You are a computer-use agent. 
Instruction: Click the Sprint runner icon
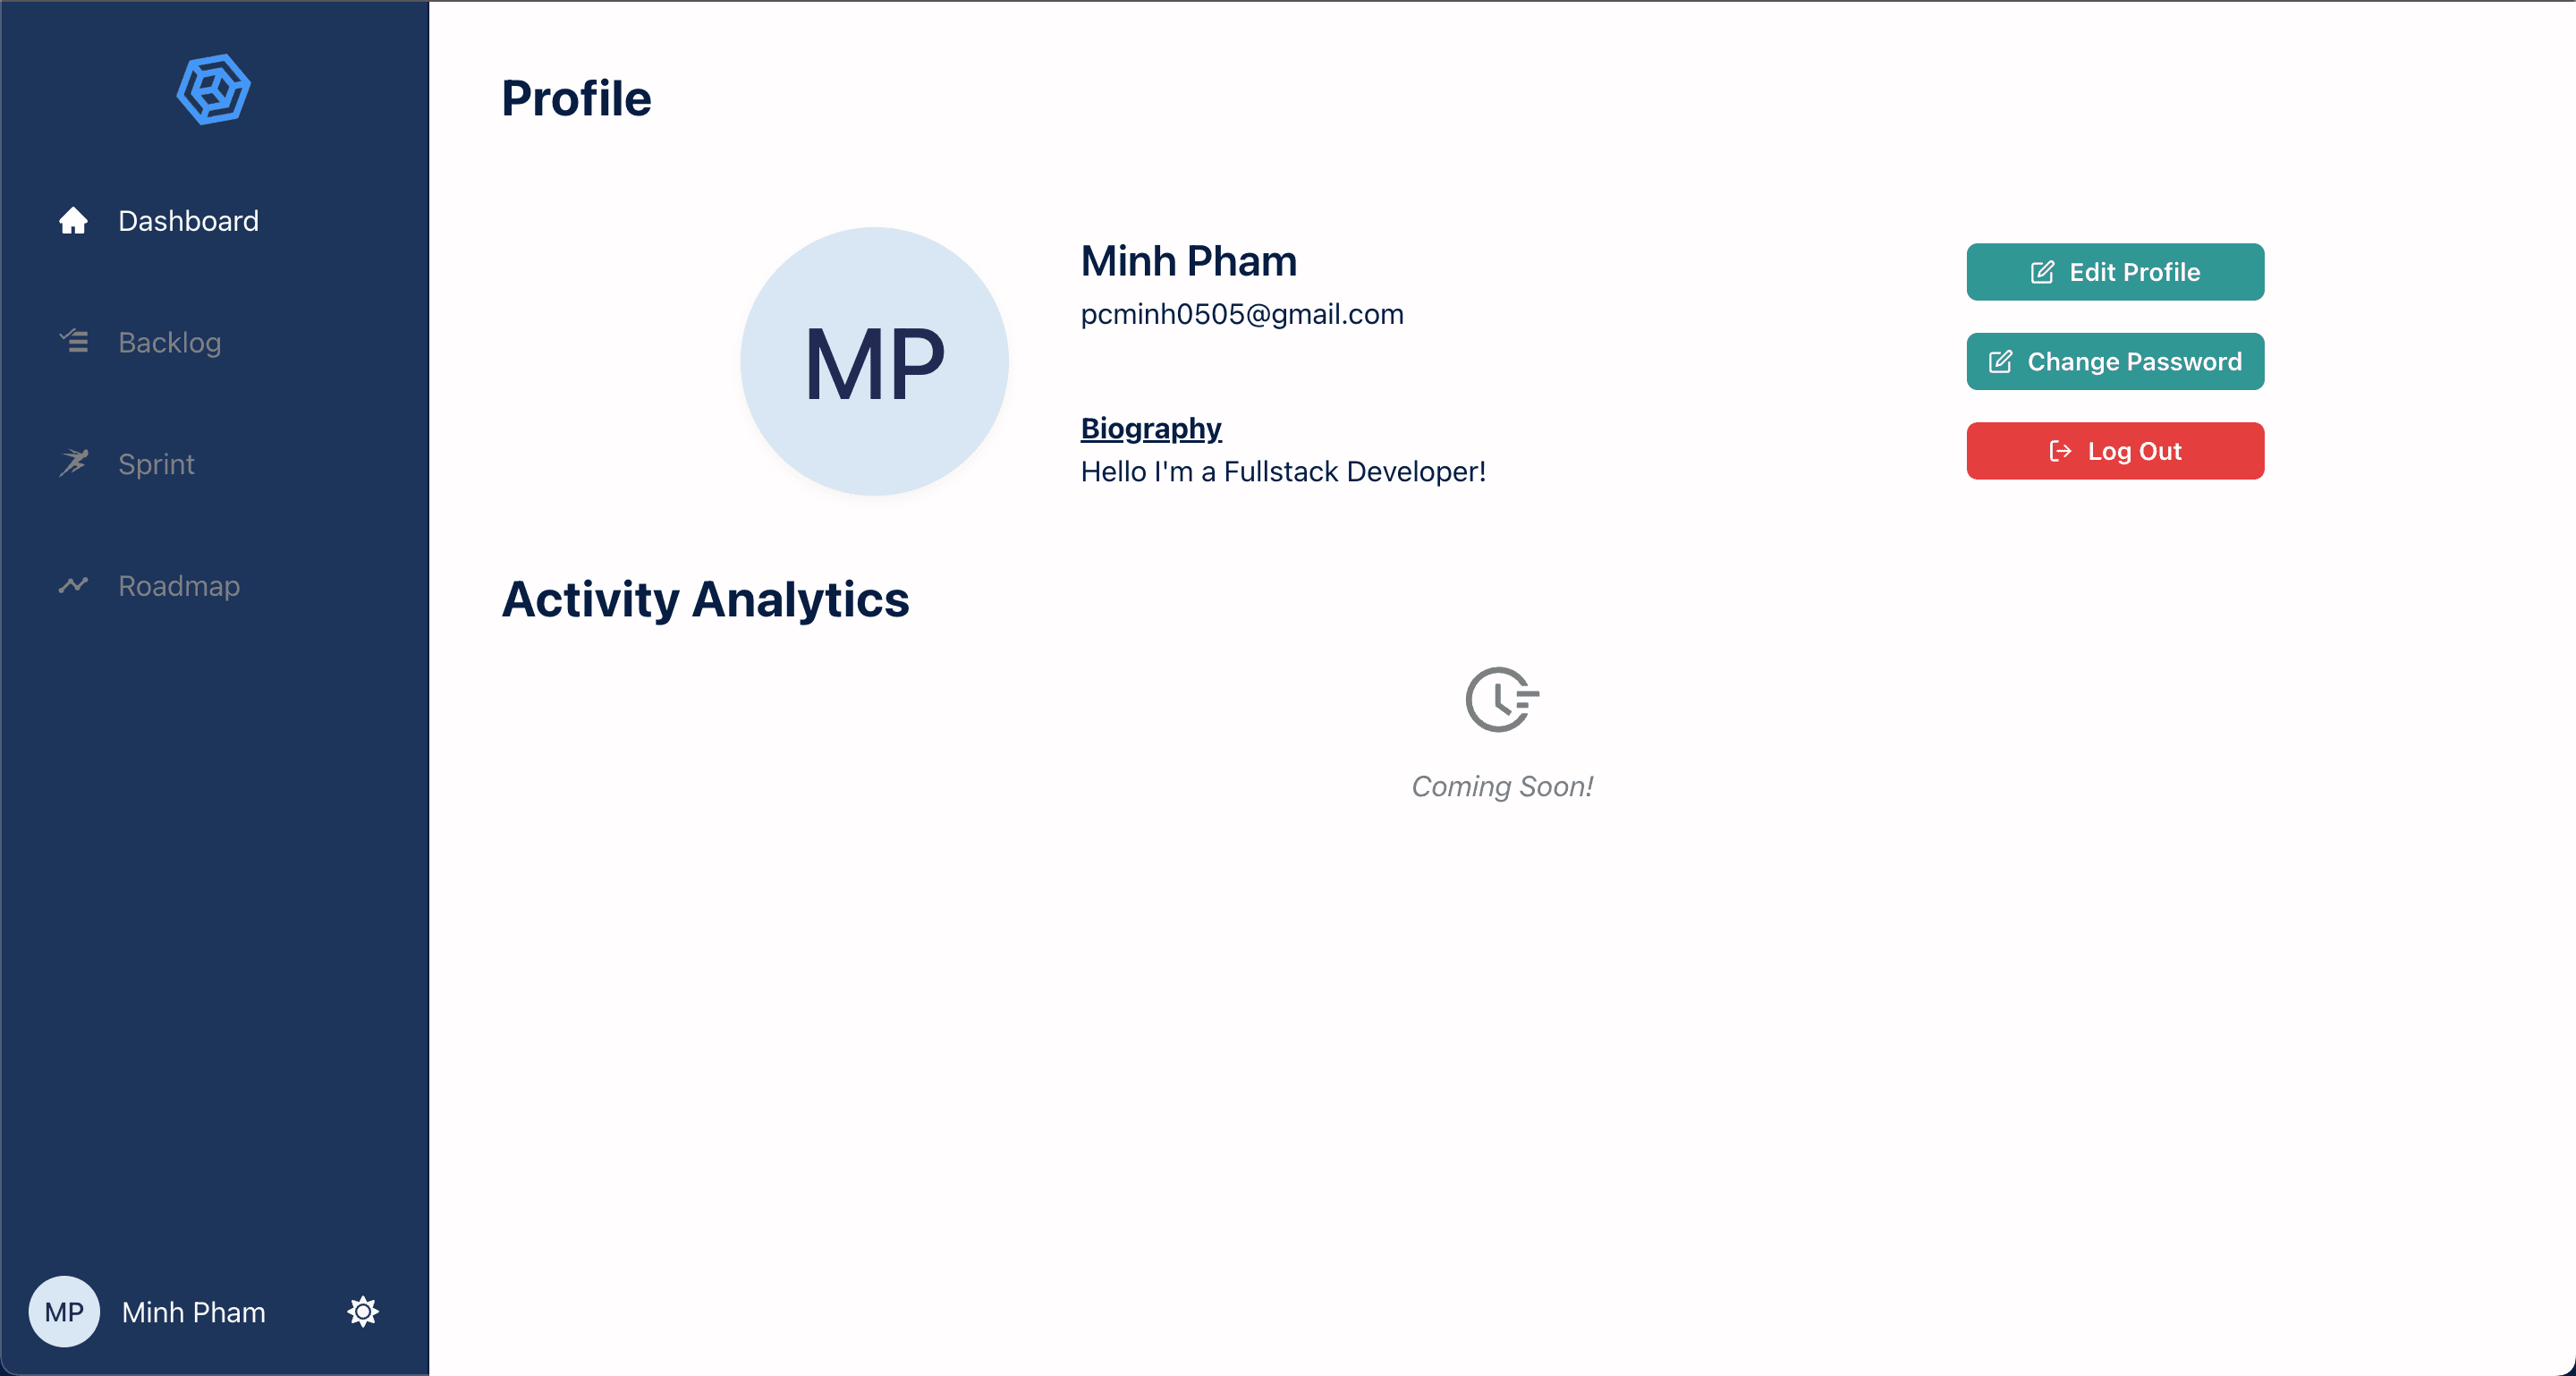tap(73, 463)
